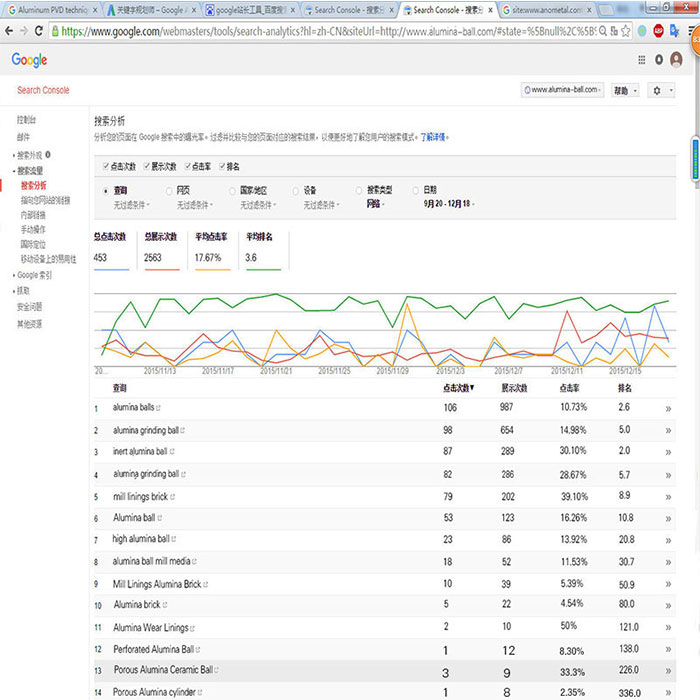This screenshot has height=700, width=700.
Task: Toggle the 展示次数 checkbox
Action: [x=146, y=167]
